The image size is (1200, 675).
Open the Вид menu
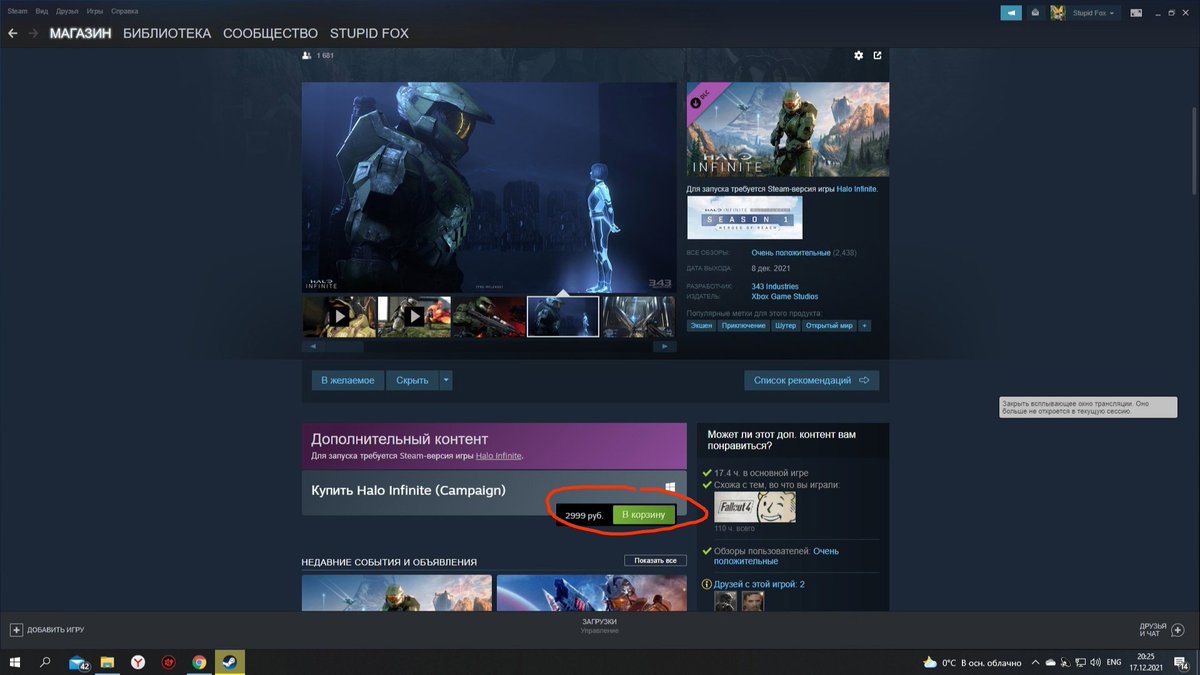(x=41, y=11)
